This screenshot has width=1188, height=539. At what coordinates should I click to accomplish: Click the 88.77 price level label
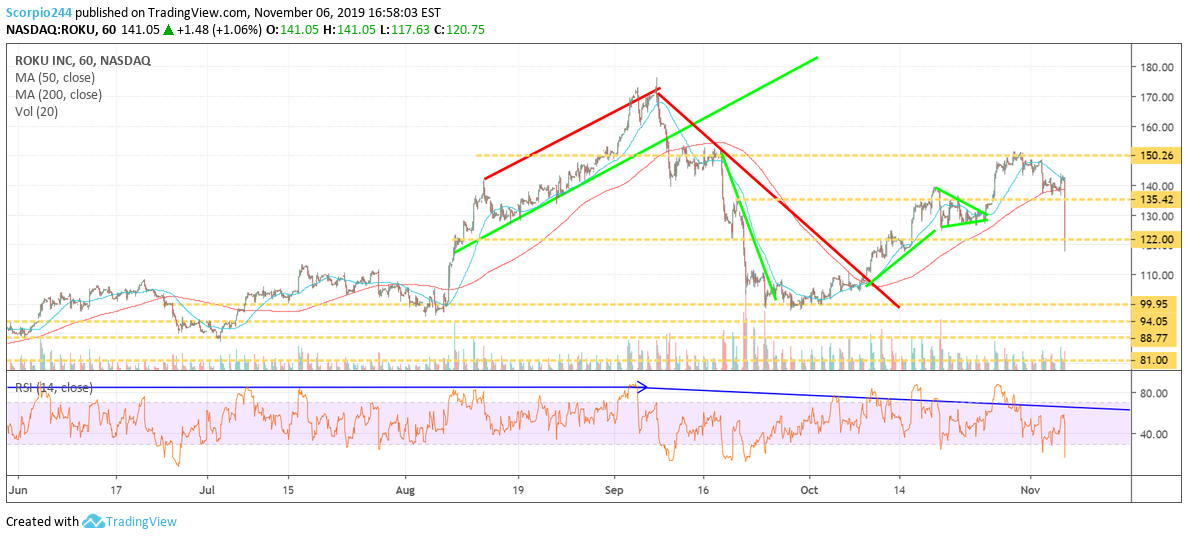pos(1156,337)
